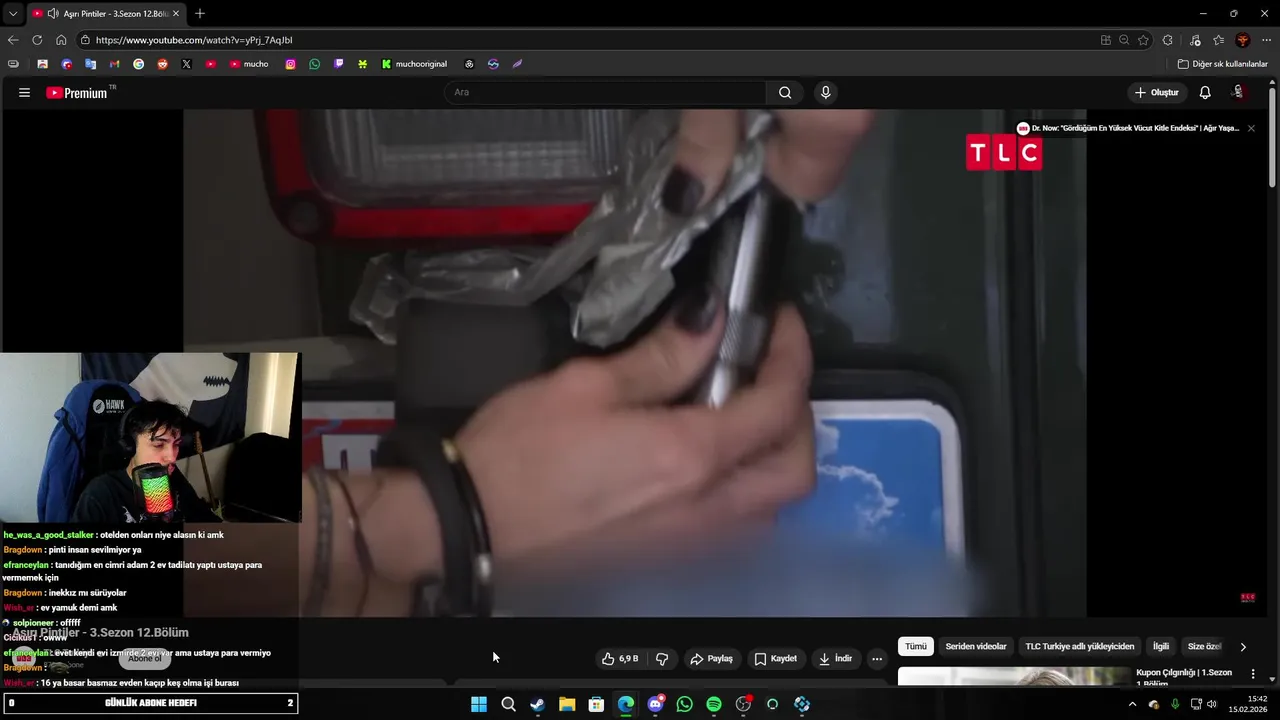Screen dimensions: 1280x720
Task: Open the Dr. Now suggested video card
Action: [x=1127, y=128]
